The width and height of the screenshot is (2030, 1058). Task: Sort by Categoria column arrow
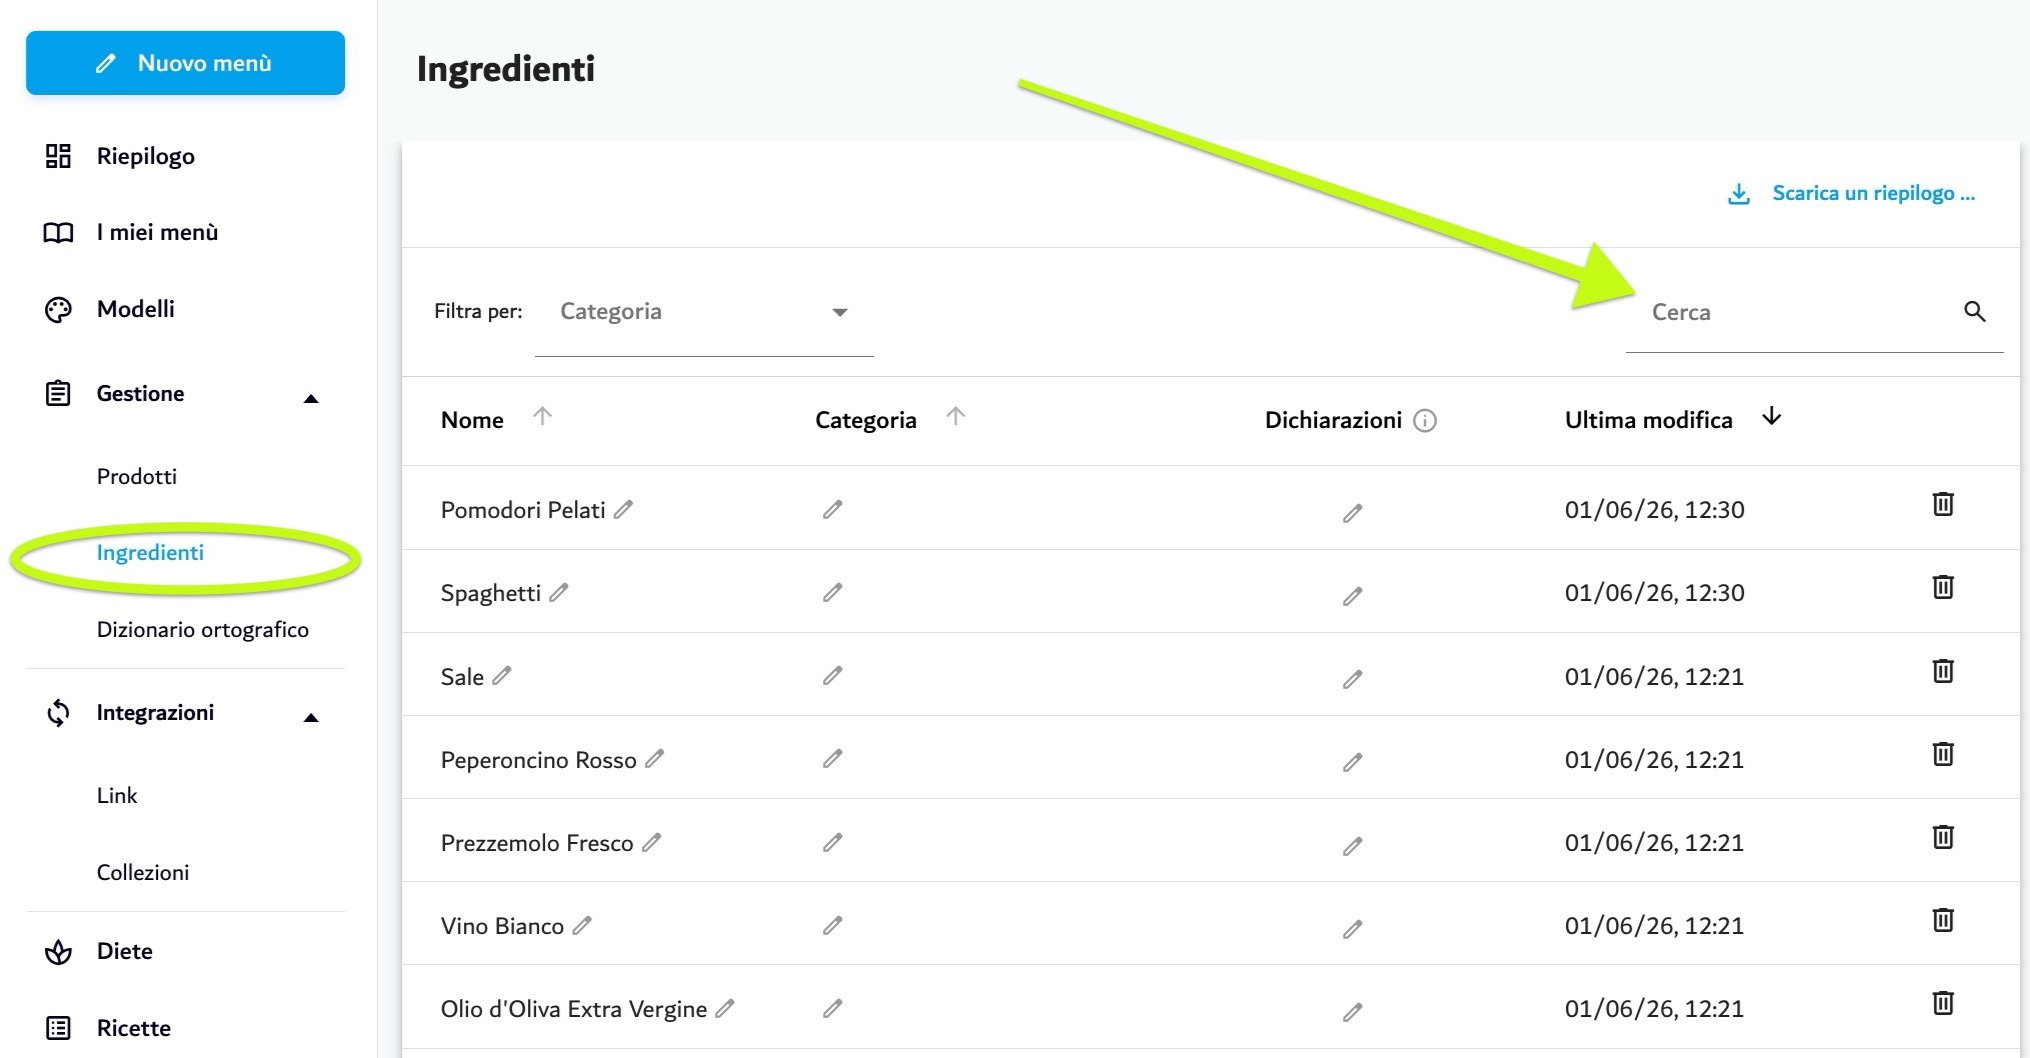click(955, 416)
